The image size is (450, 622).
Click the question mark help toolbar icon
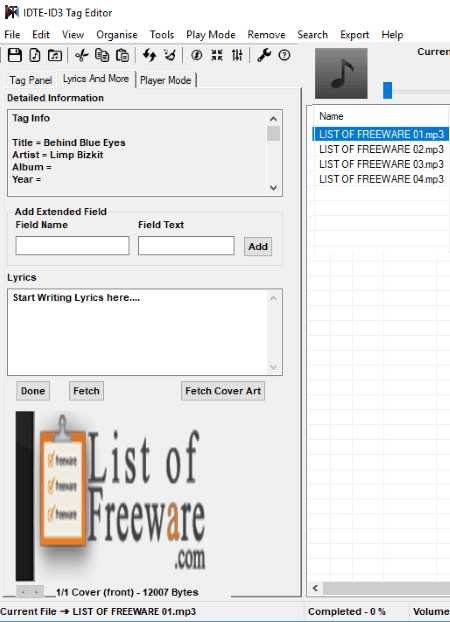(x=284, y=55)
